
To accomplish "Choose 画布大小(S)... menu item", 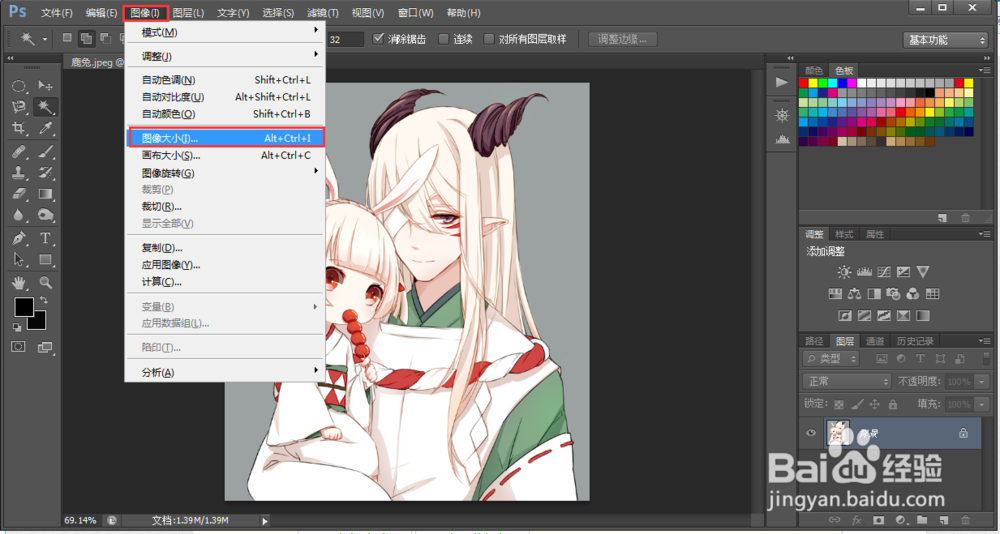I will [x=225, y=155].
